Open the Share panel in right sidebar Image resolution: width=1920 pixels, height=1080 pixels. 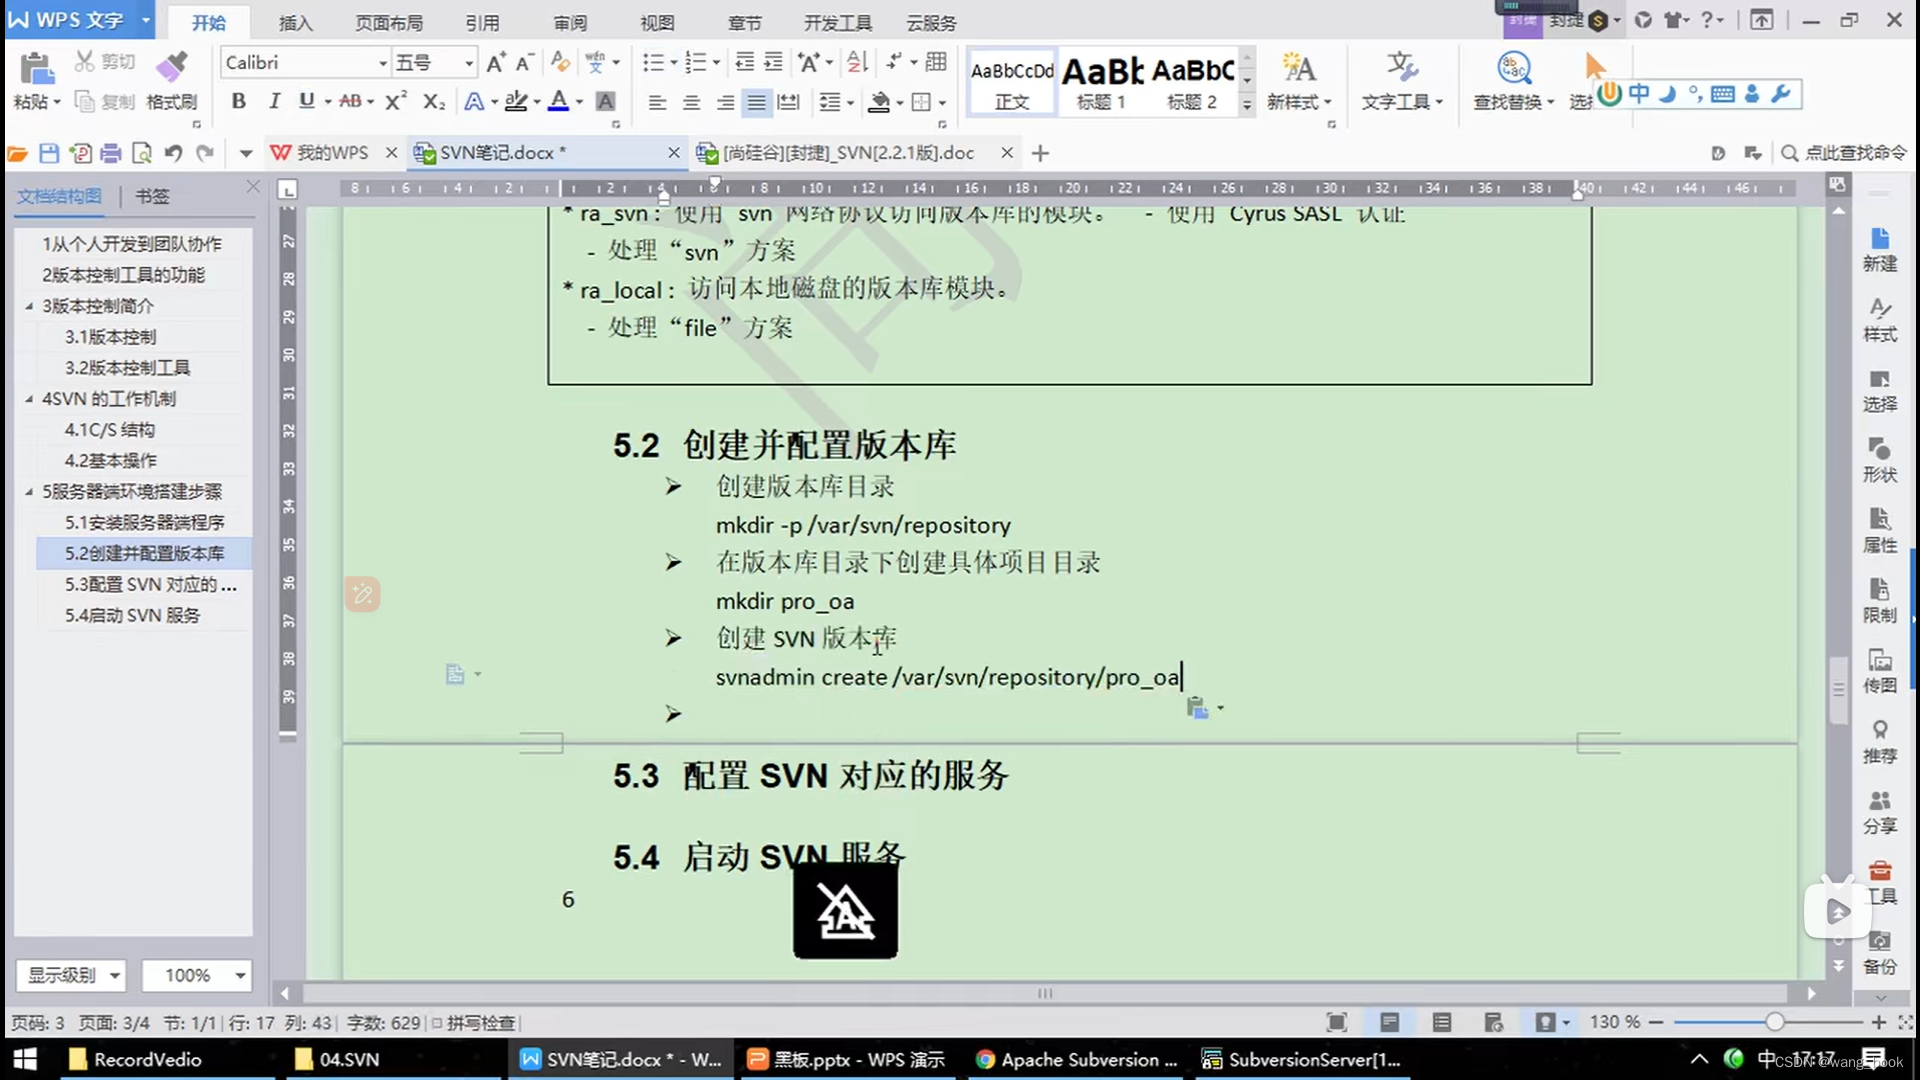coord(1879,812)
